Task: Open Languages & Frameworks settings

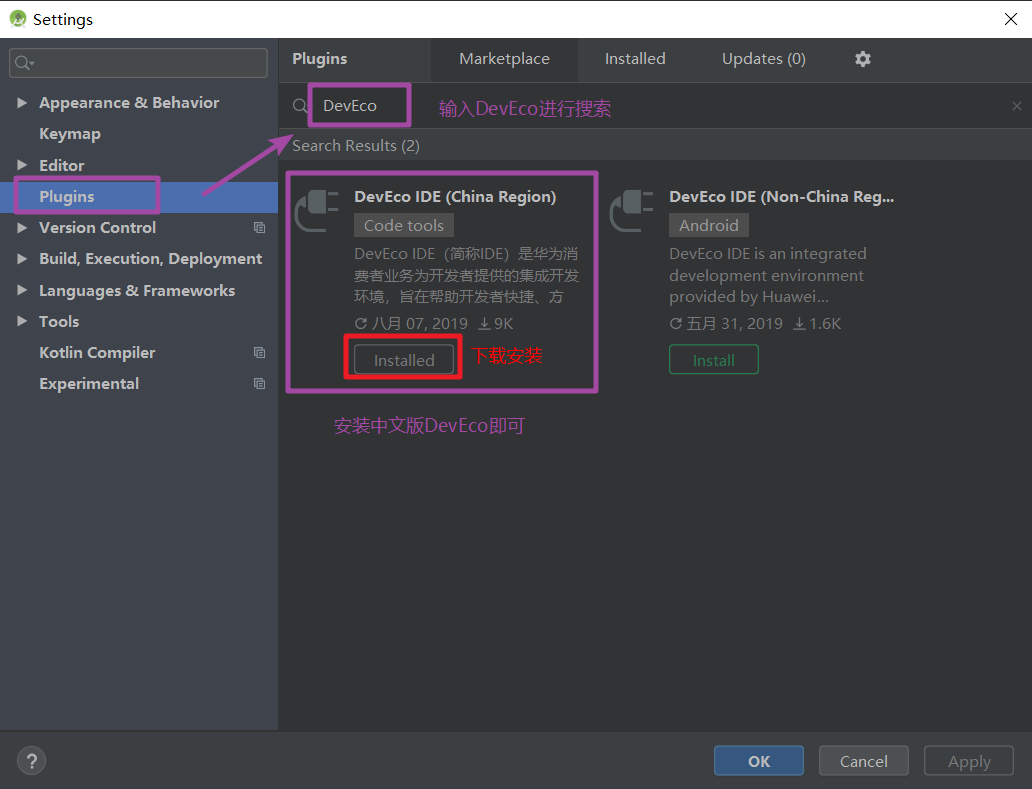Action: [137, 290]
